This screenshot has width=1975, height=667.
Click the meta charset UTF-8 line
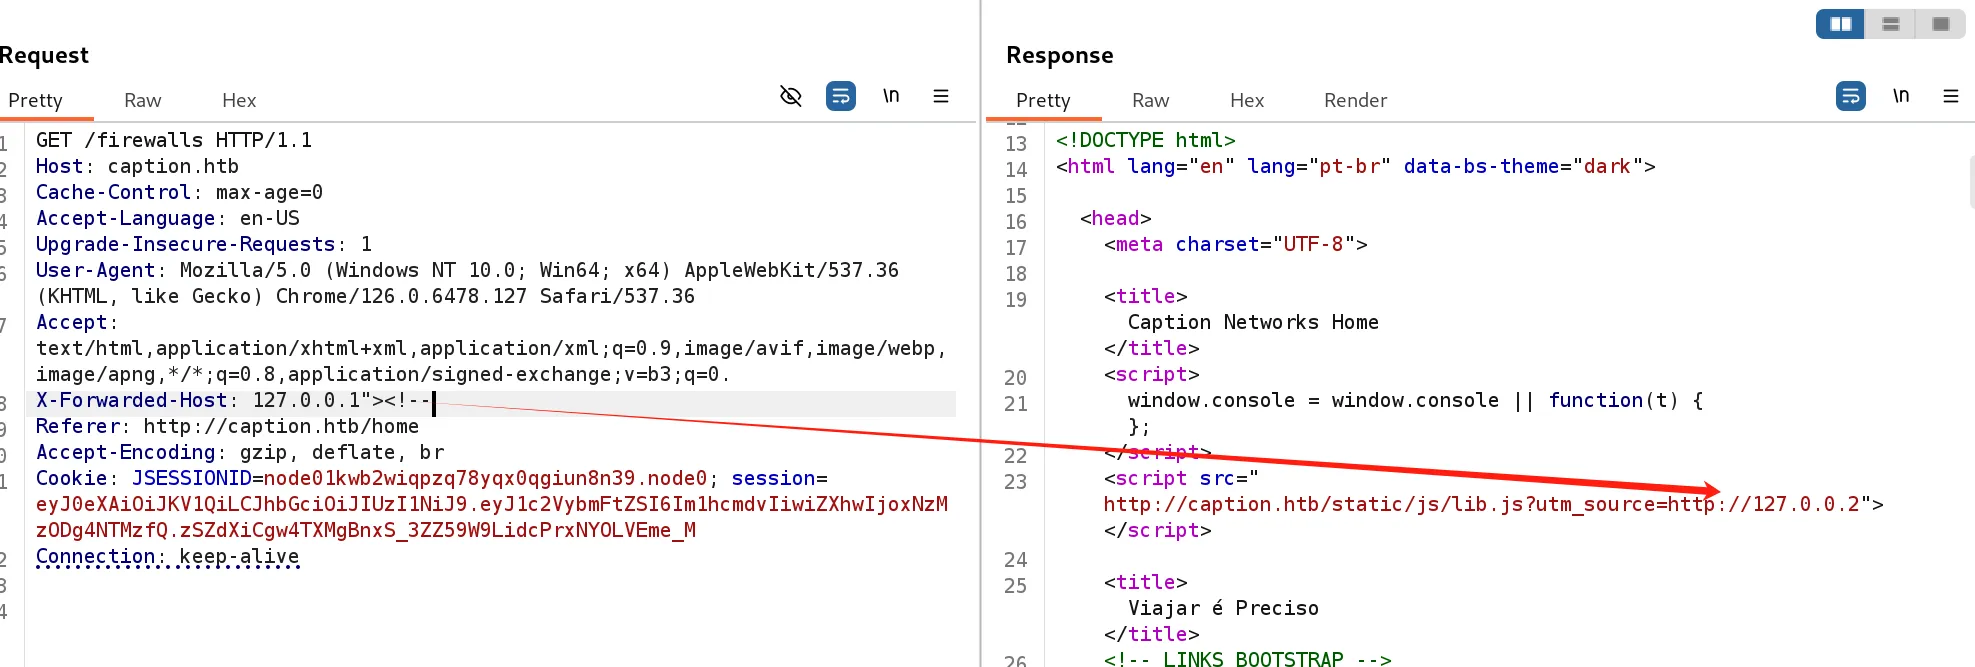pyautogui.click(x=1235, y=244)
